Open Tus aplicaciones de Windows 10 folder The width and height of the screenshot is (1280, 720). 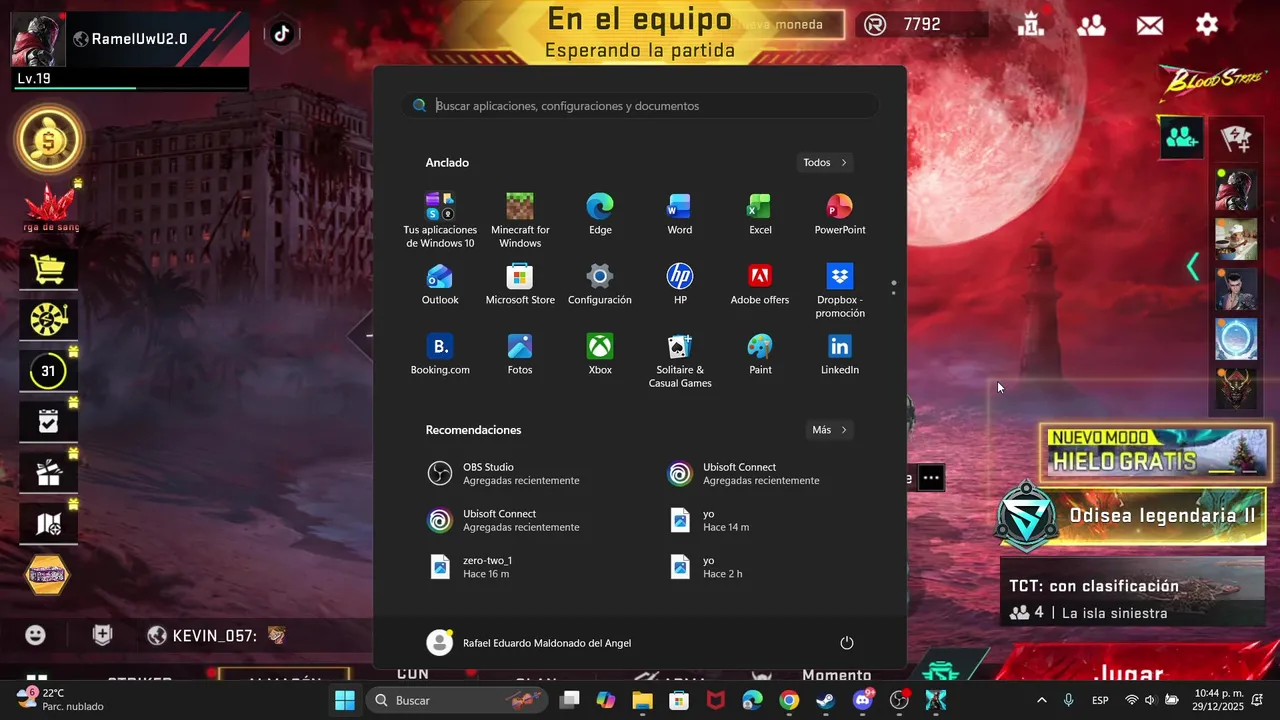pos(440,220)
